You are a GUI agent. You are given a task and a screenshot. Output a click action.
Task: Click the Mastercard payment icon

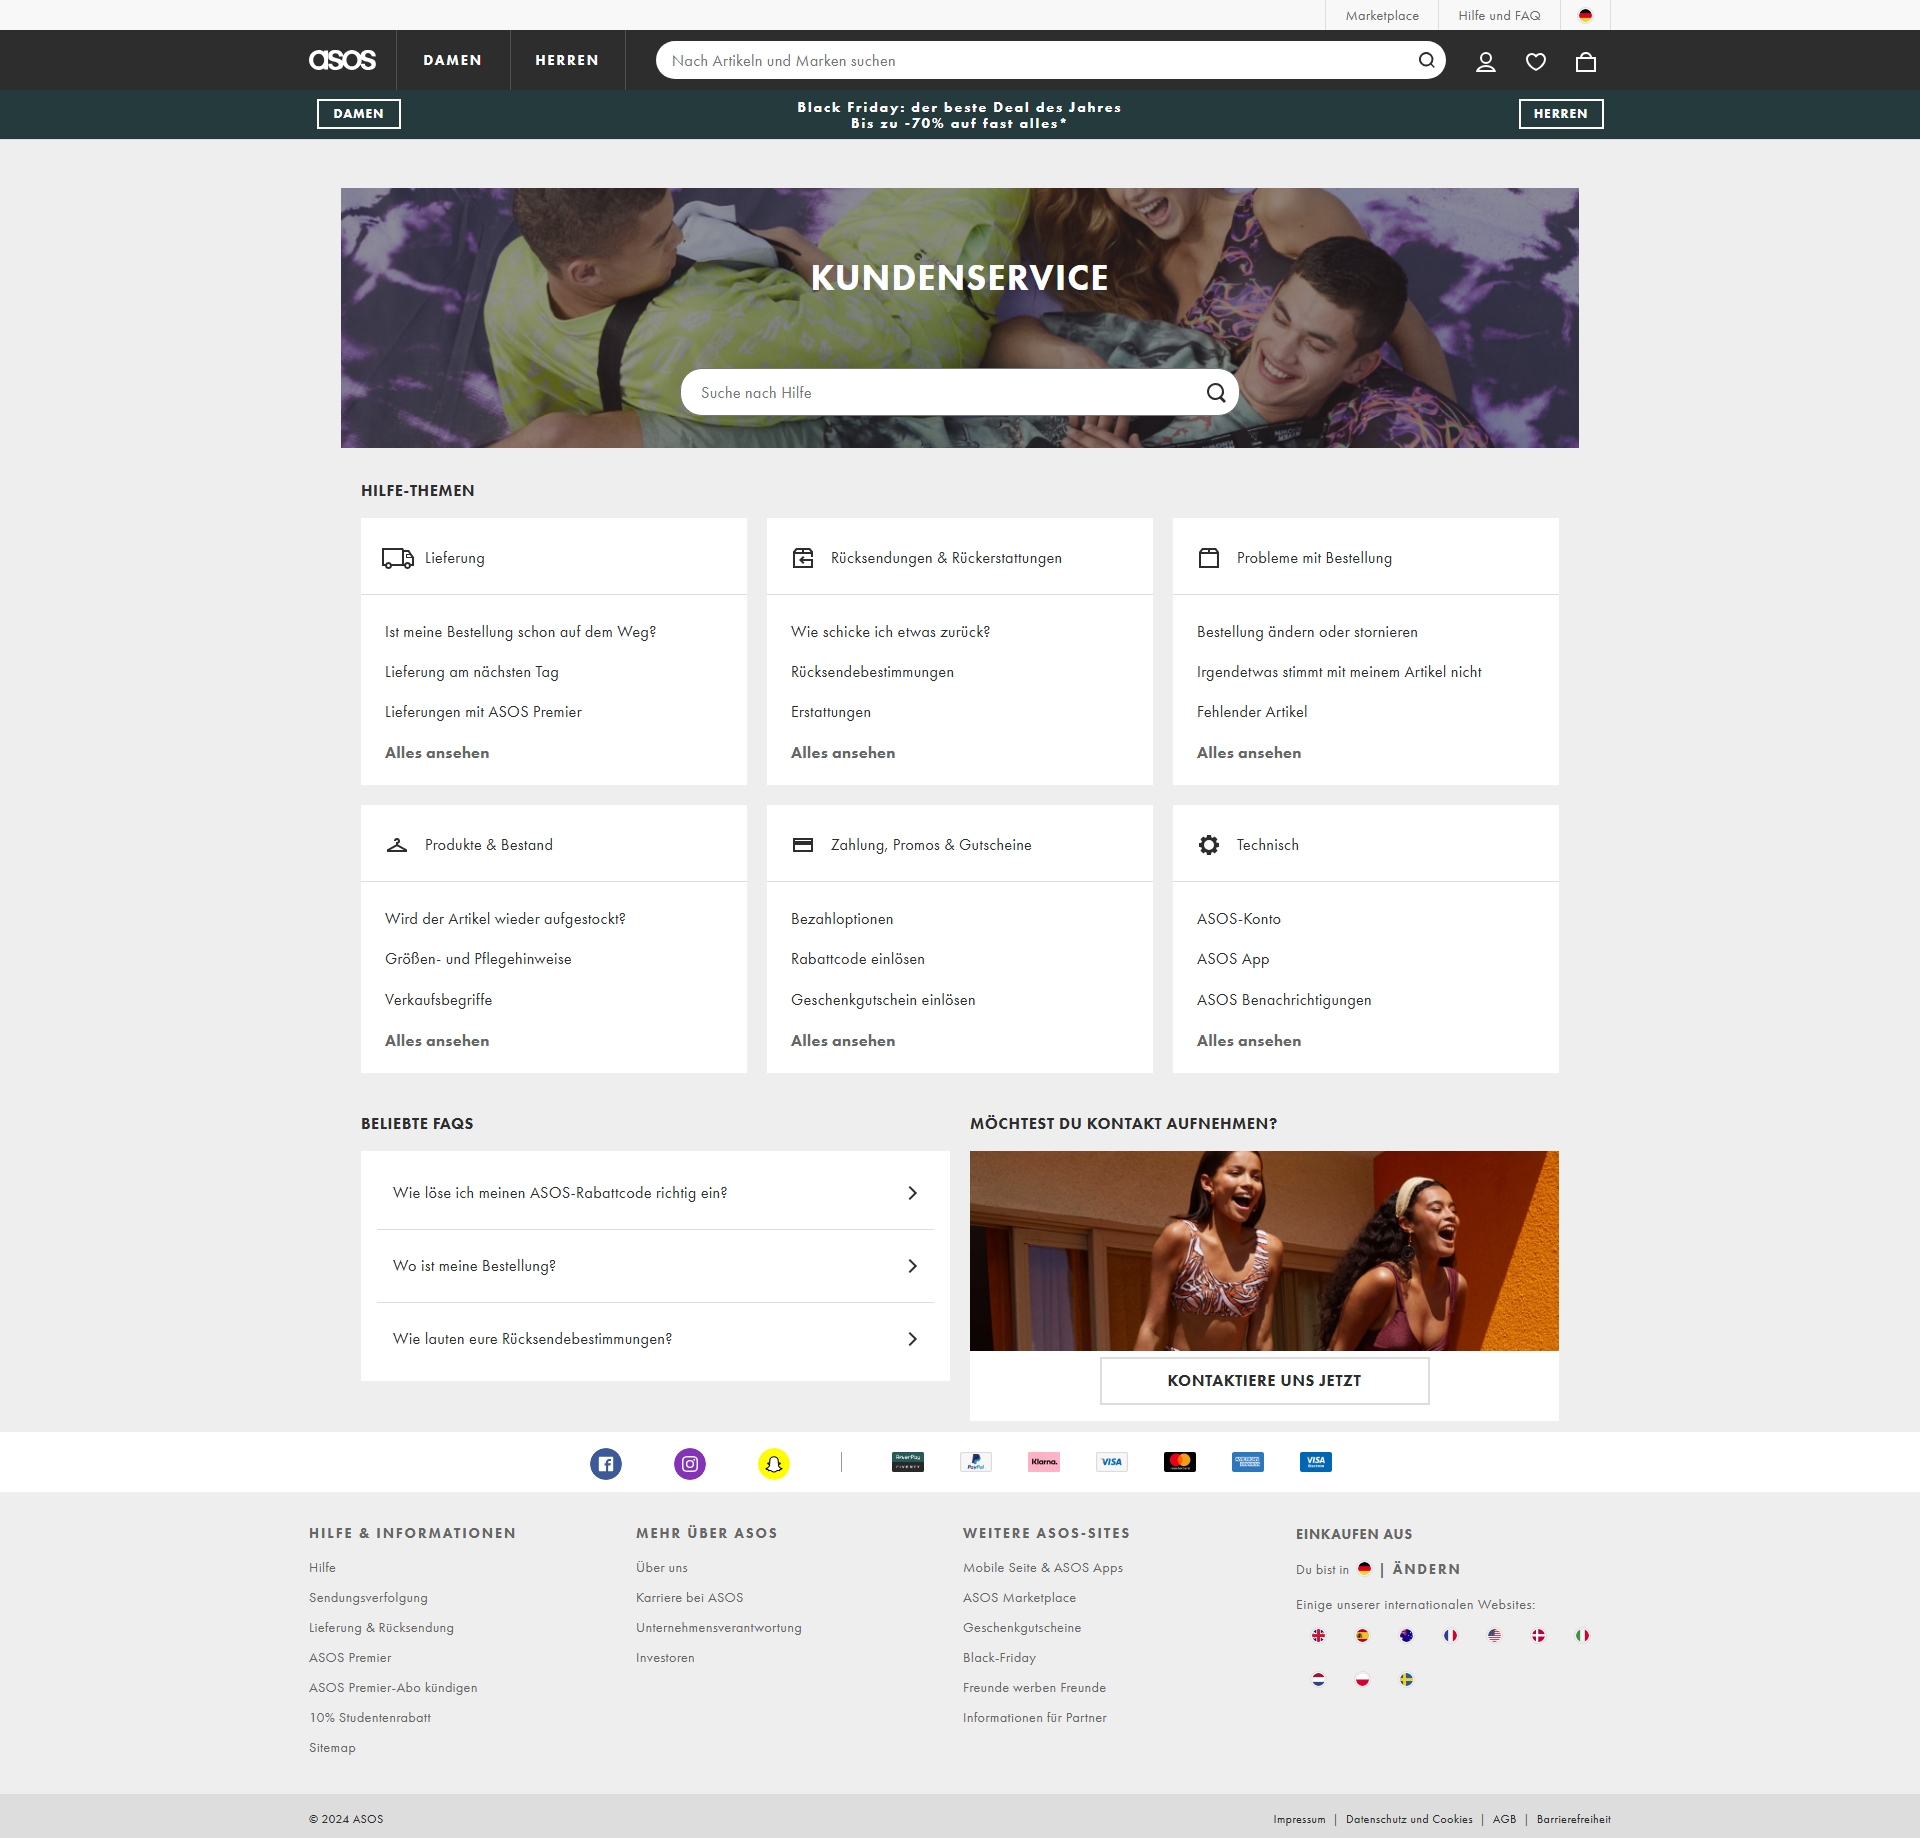[x=1180, y=1462]
